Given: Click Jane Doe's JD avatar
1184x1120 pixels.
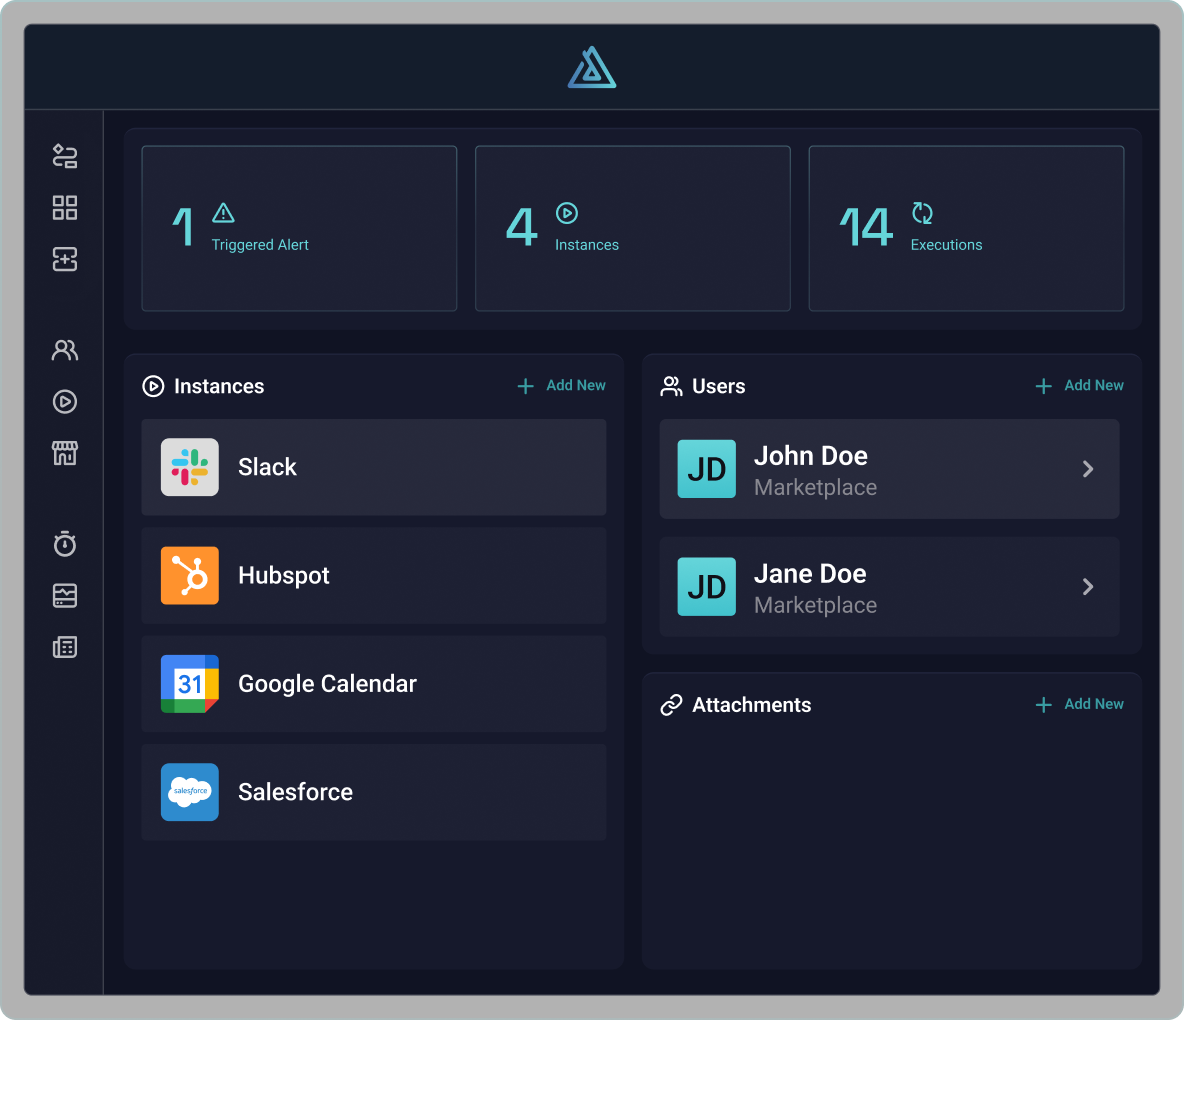Looking at the screenshot, I should click(x=707, y=587).
